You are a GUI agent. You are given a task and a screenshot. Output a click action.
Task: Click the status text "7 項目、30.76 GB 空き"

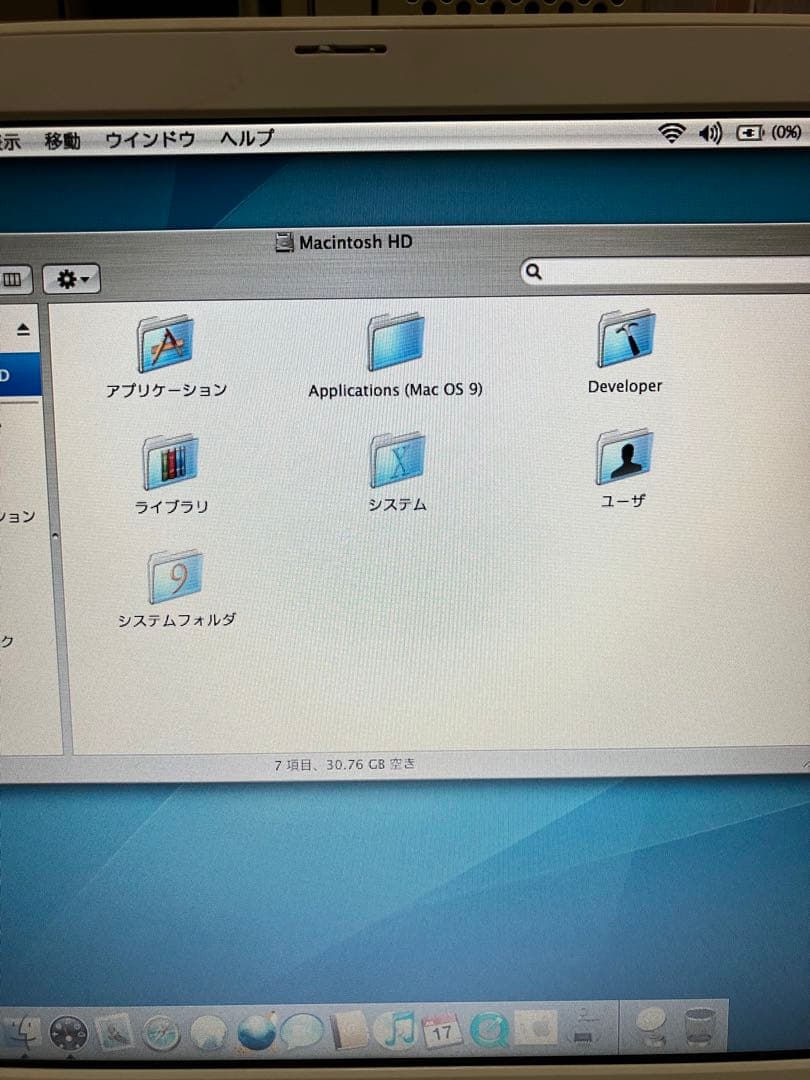coord(345,765)
